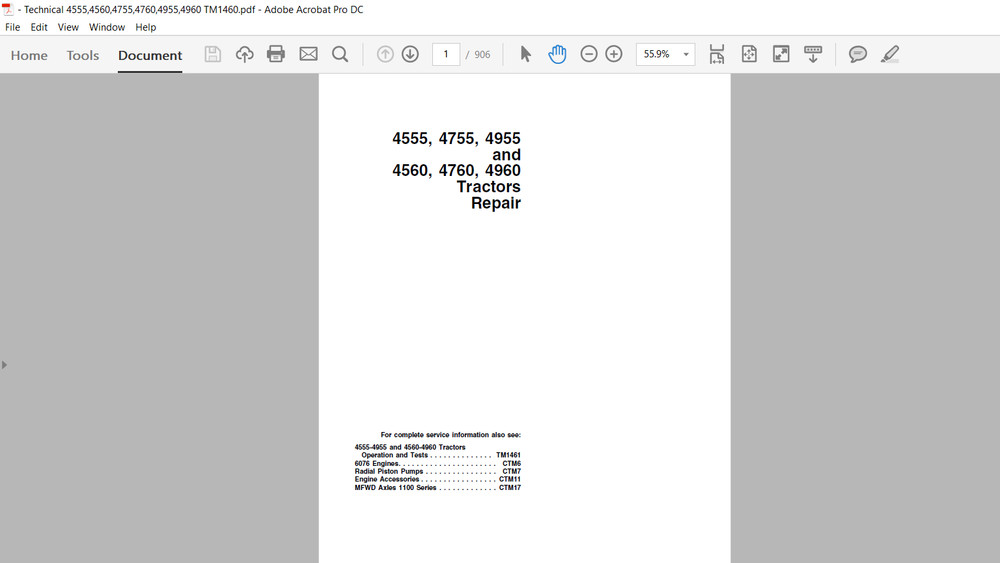
Task: Open the File menu
Action: pyautogui.click(x=13, y=27)
